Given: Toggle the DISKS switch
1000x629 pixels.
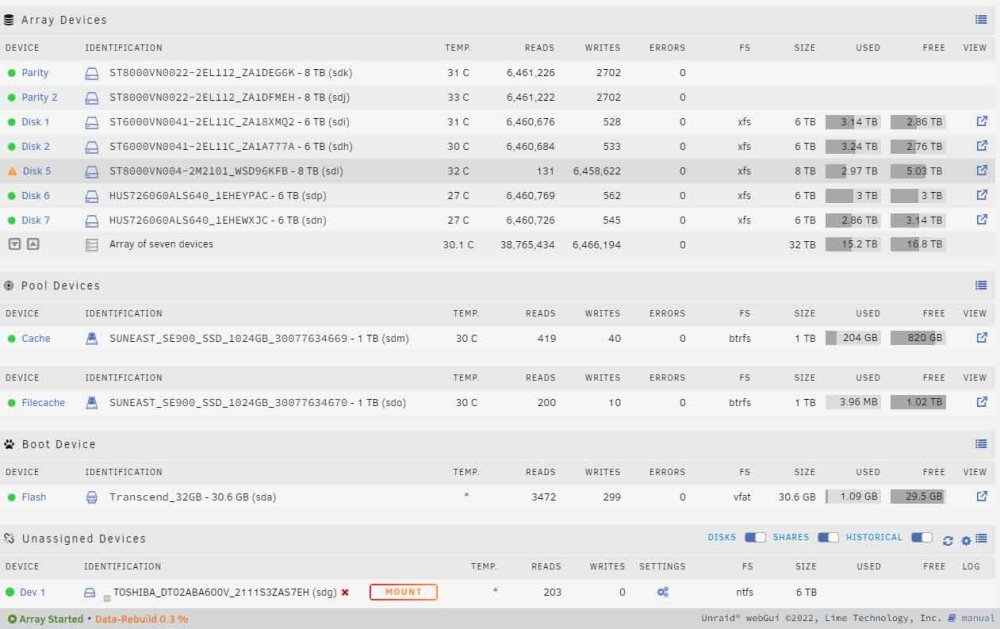Looking at the screenshot, I should tap(755, 537).
